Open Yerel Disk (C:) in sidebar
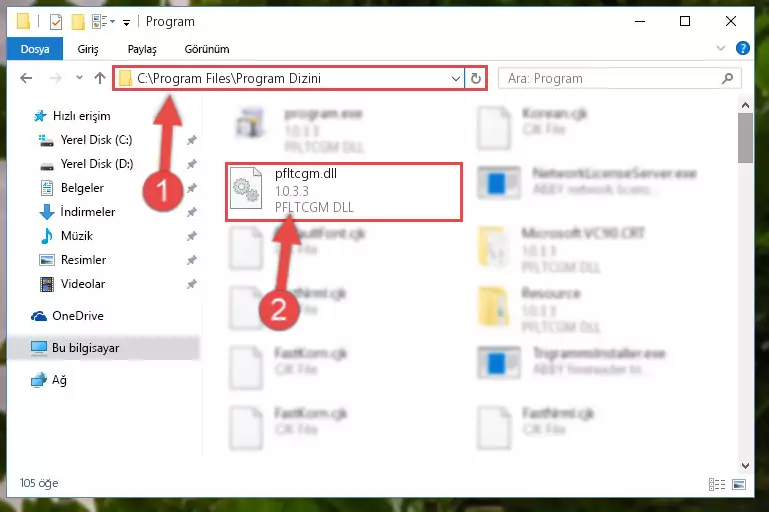Image resolution: width=769 pixels, height=512 pixels. coord(96,140)
